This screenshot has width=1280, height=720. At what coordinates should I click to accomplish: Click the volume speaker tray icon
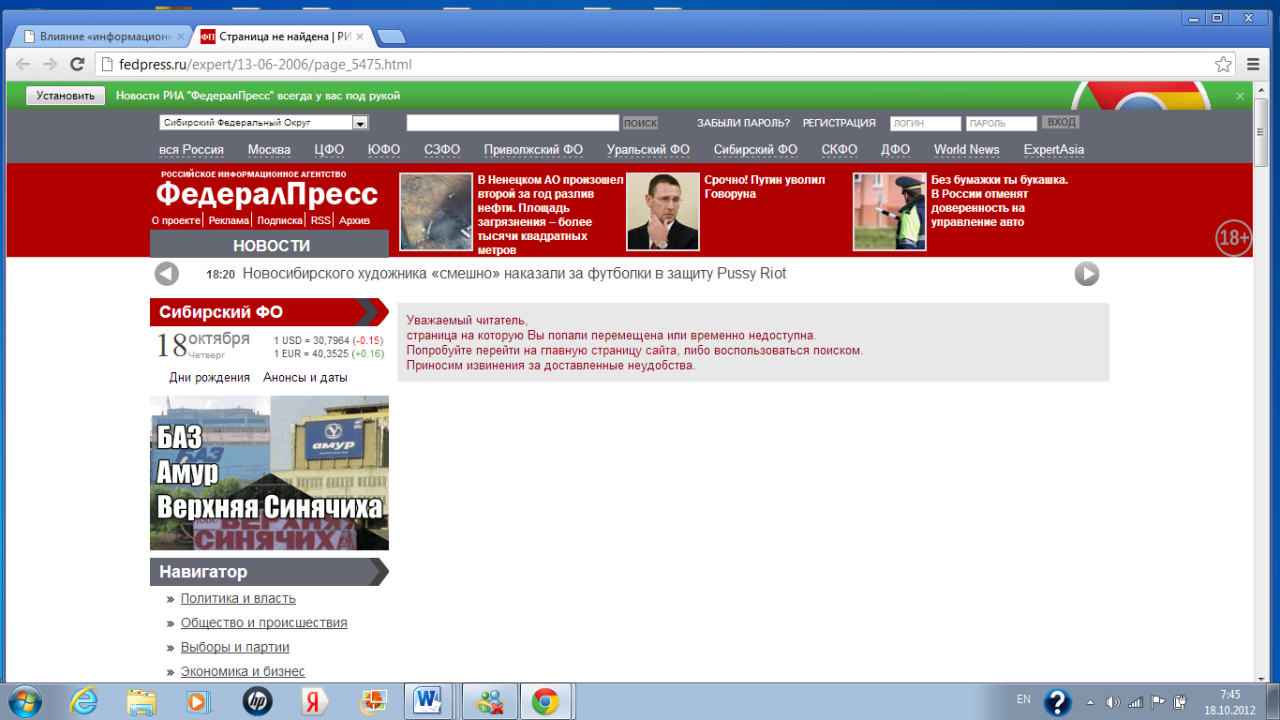pos(1113,702)
